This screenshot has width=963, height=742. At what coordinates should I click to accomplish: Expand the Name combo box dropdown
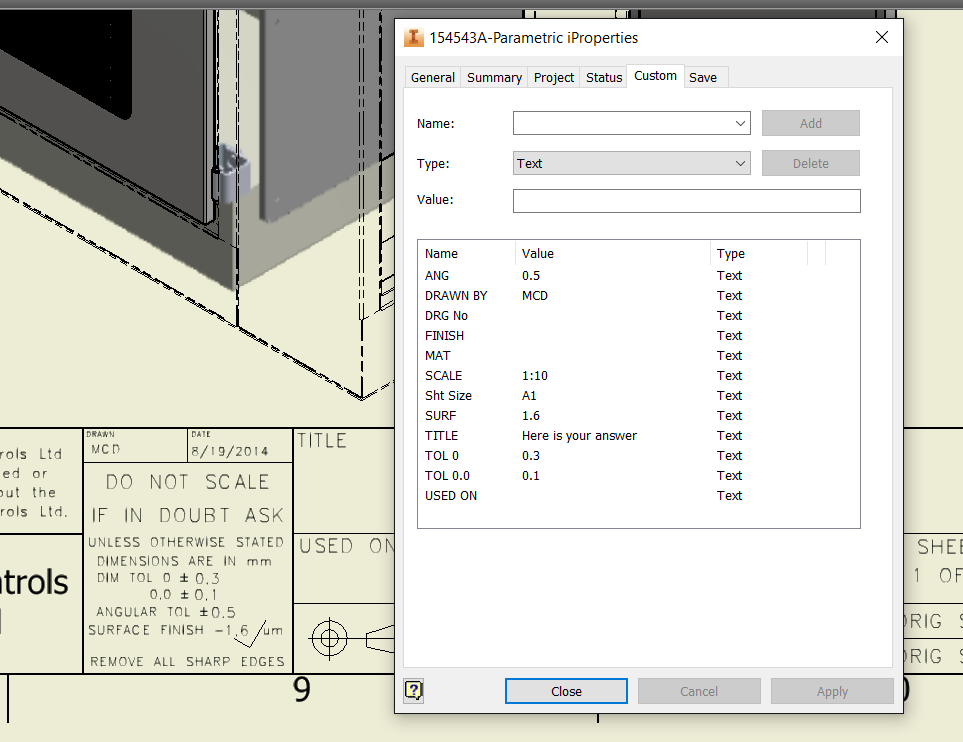741,123
